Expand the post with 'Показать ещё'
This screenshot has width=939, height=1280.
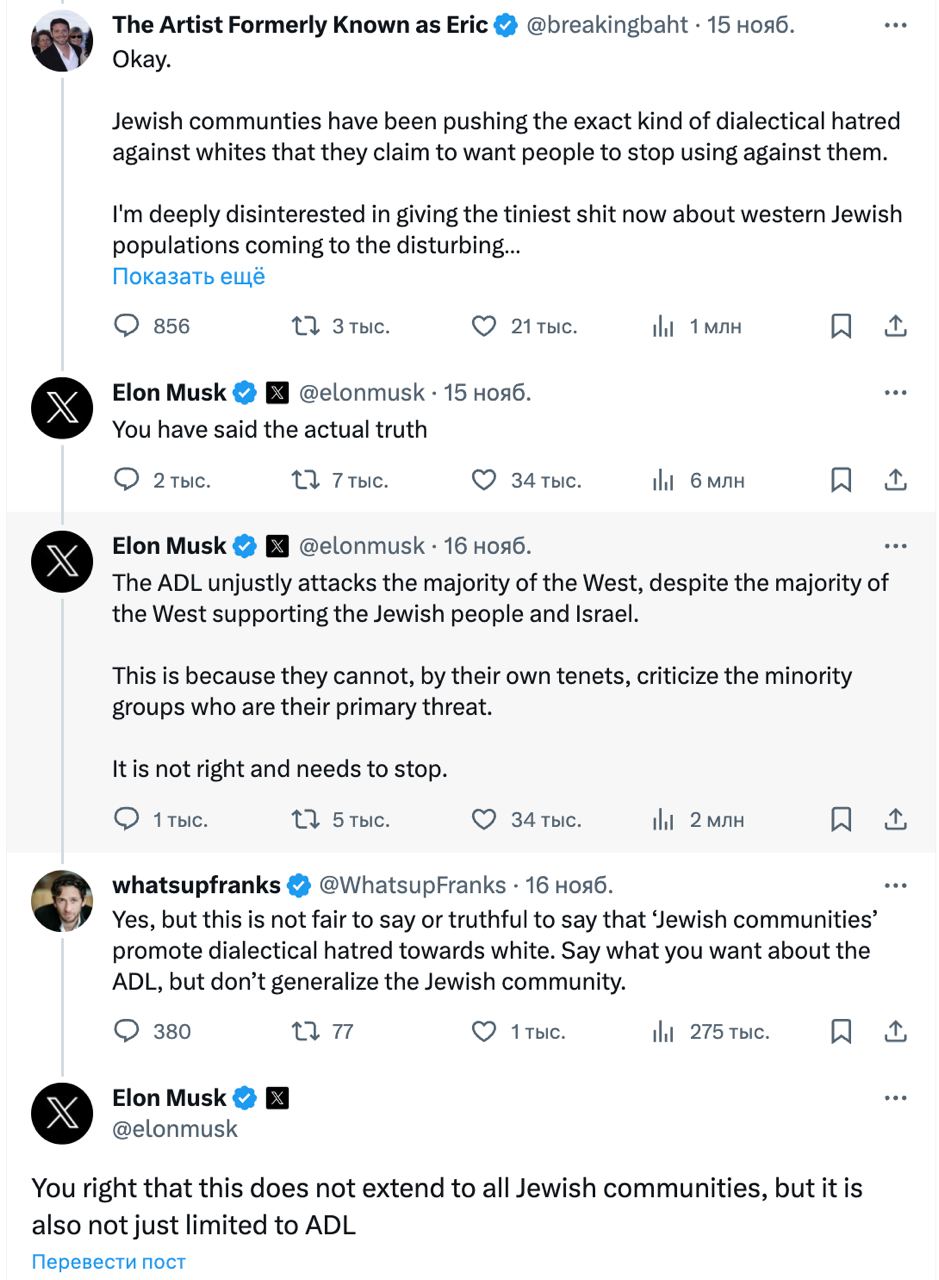[188, 275]
